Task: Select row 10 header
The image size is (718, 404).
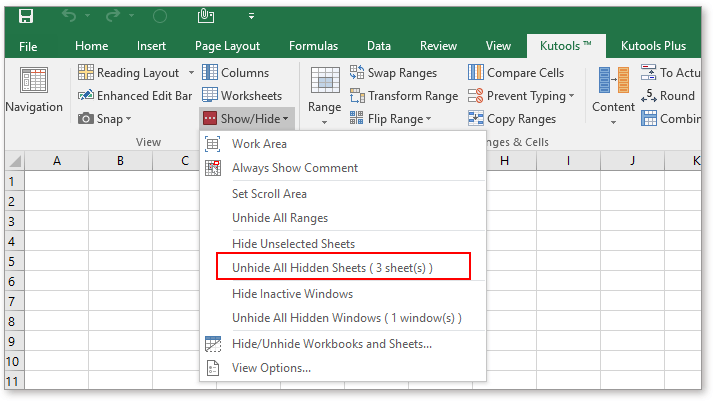Action: pyautogui.click(x=15, y=361)
